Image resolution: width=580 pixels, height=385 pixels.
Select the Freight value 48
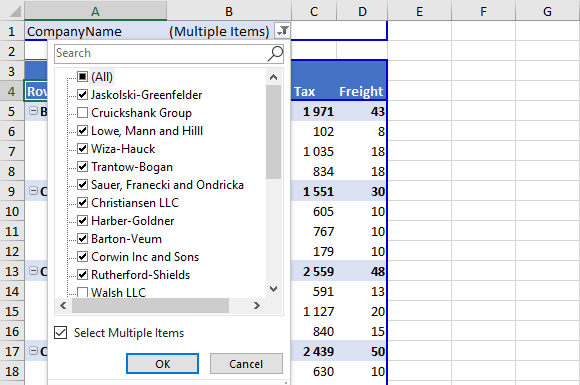(361, 271)
